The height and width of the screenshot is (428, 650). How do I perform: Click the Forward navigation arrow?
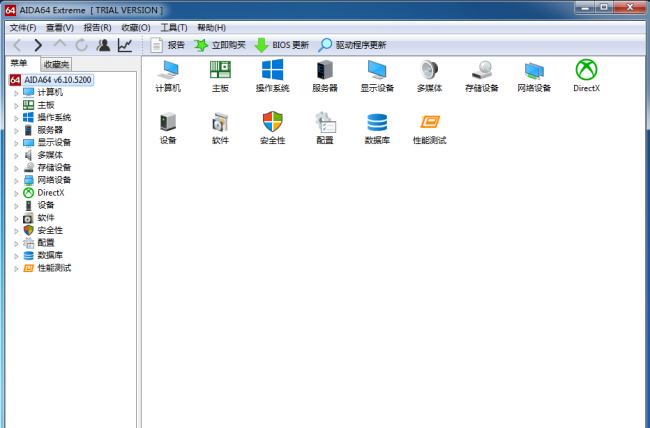38,45
